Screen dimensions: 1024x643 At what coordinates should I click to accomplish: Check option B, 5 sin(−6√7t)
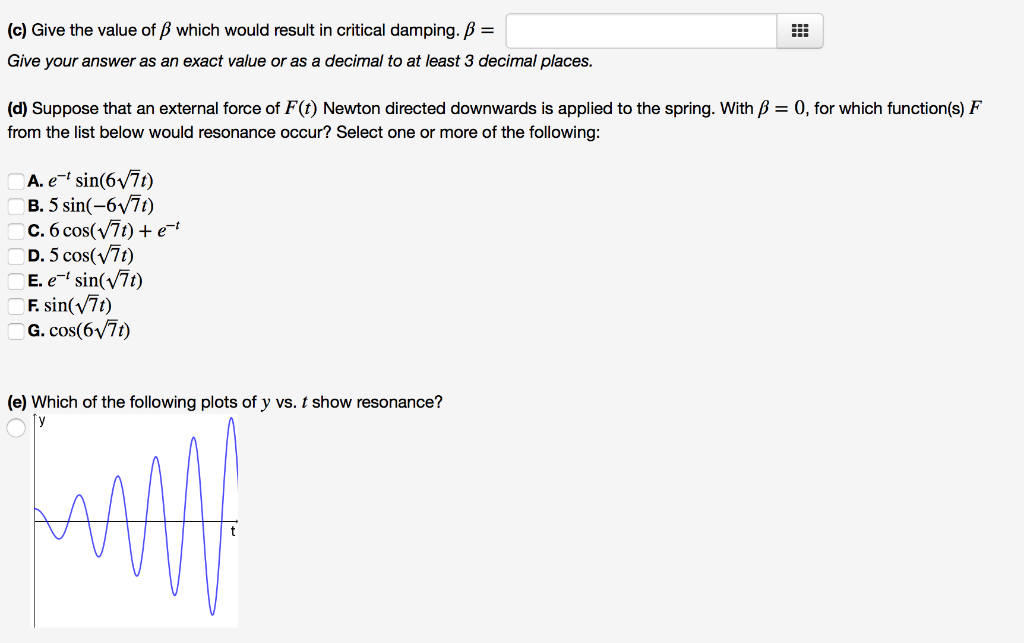pos(15,205)
